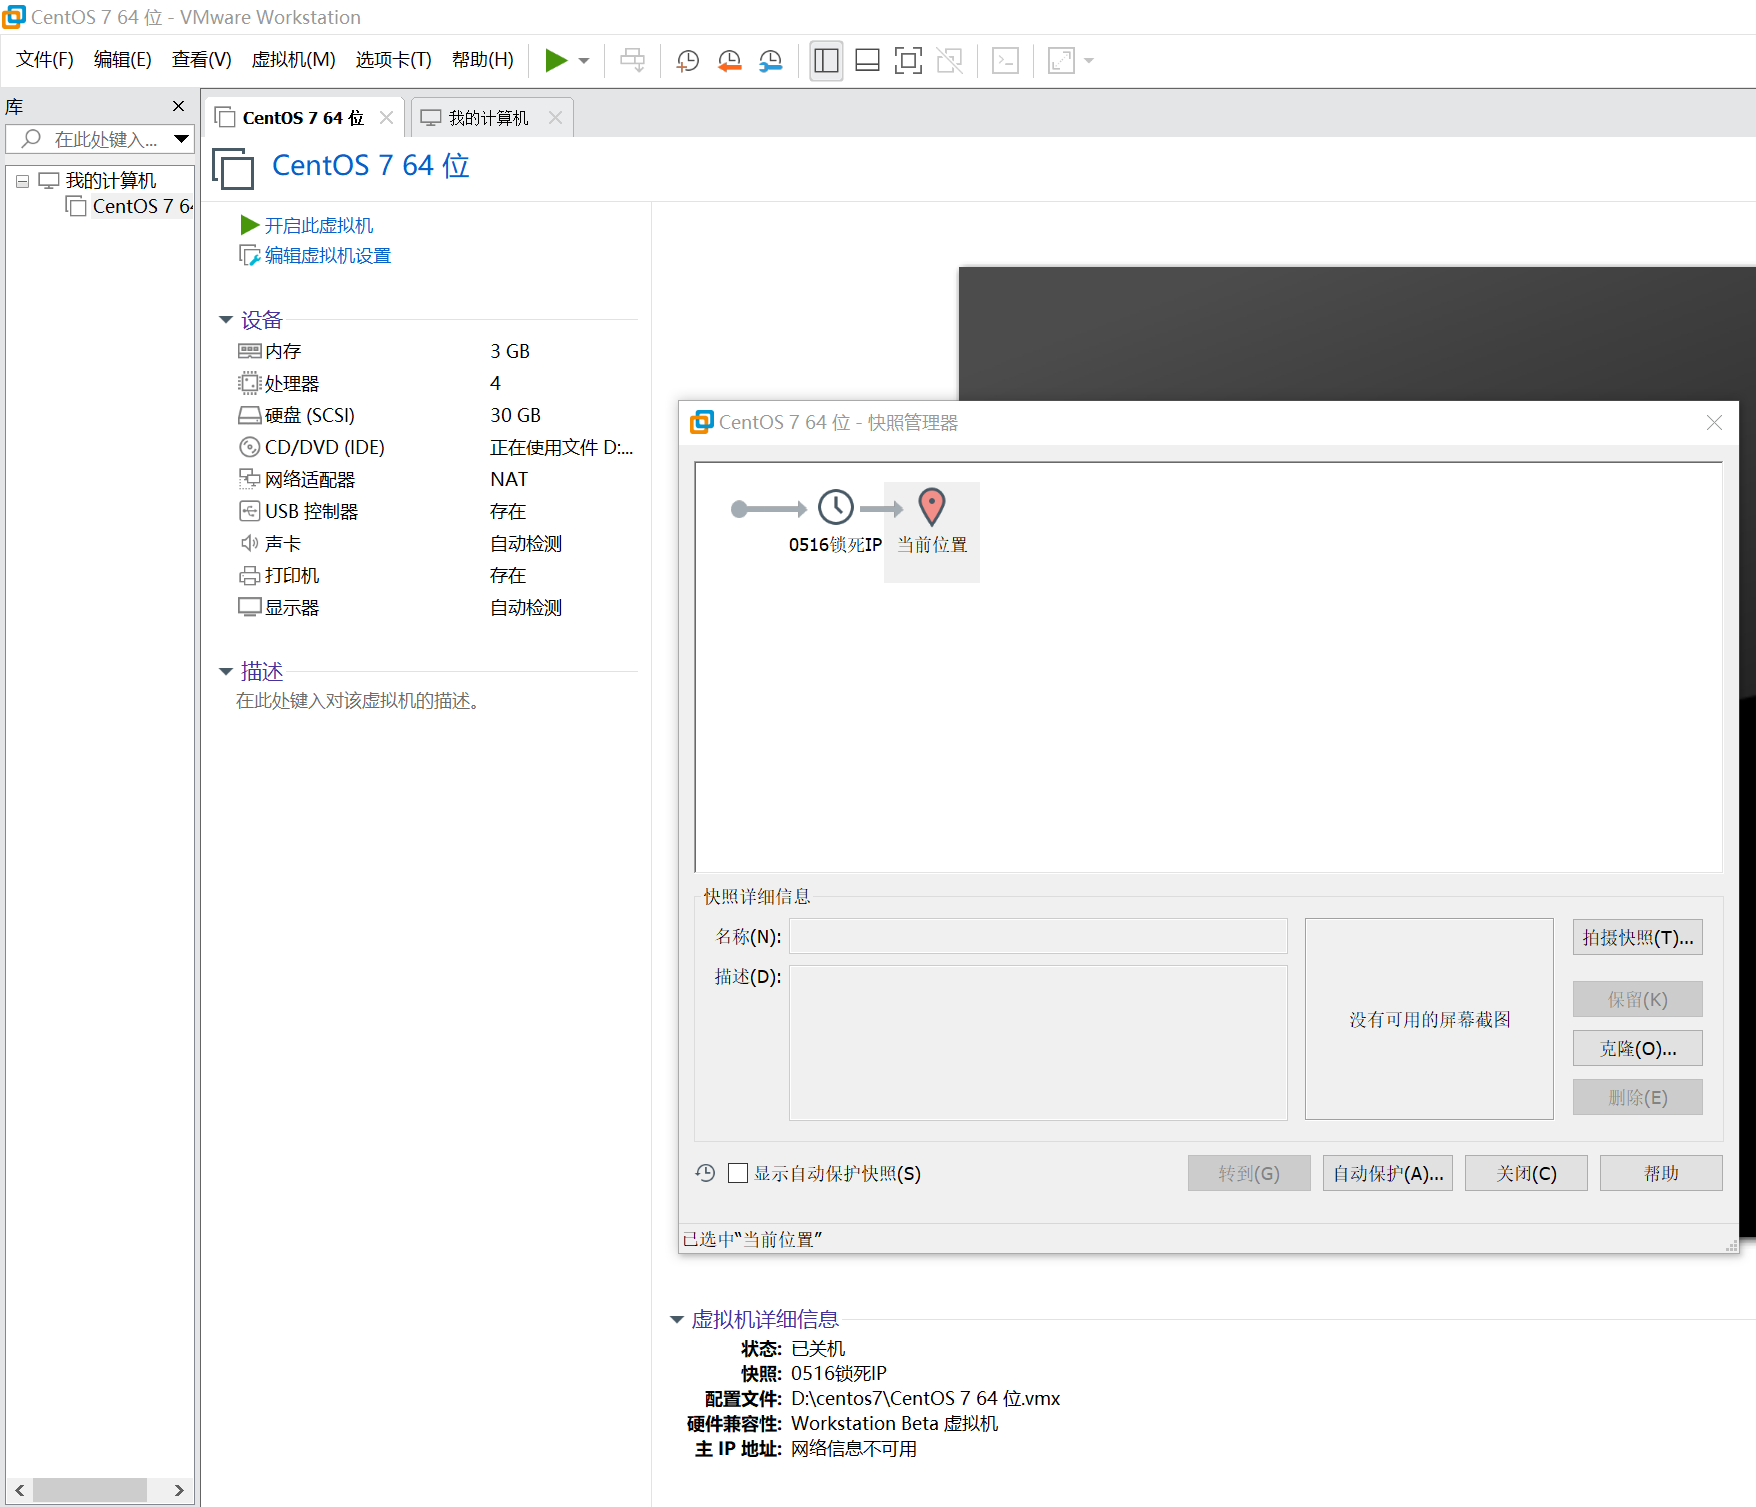The height and width of the screenshot is (1507, 1756).
Task: Click 开启此虚拟机 link
Action: (x=318, y=226)
